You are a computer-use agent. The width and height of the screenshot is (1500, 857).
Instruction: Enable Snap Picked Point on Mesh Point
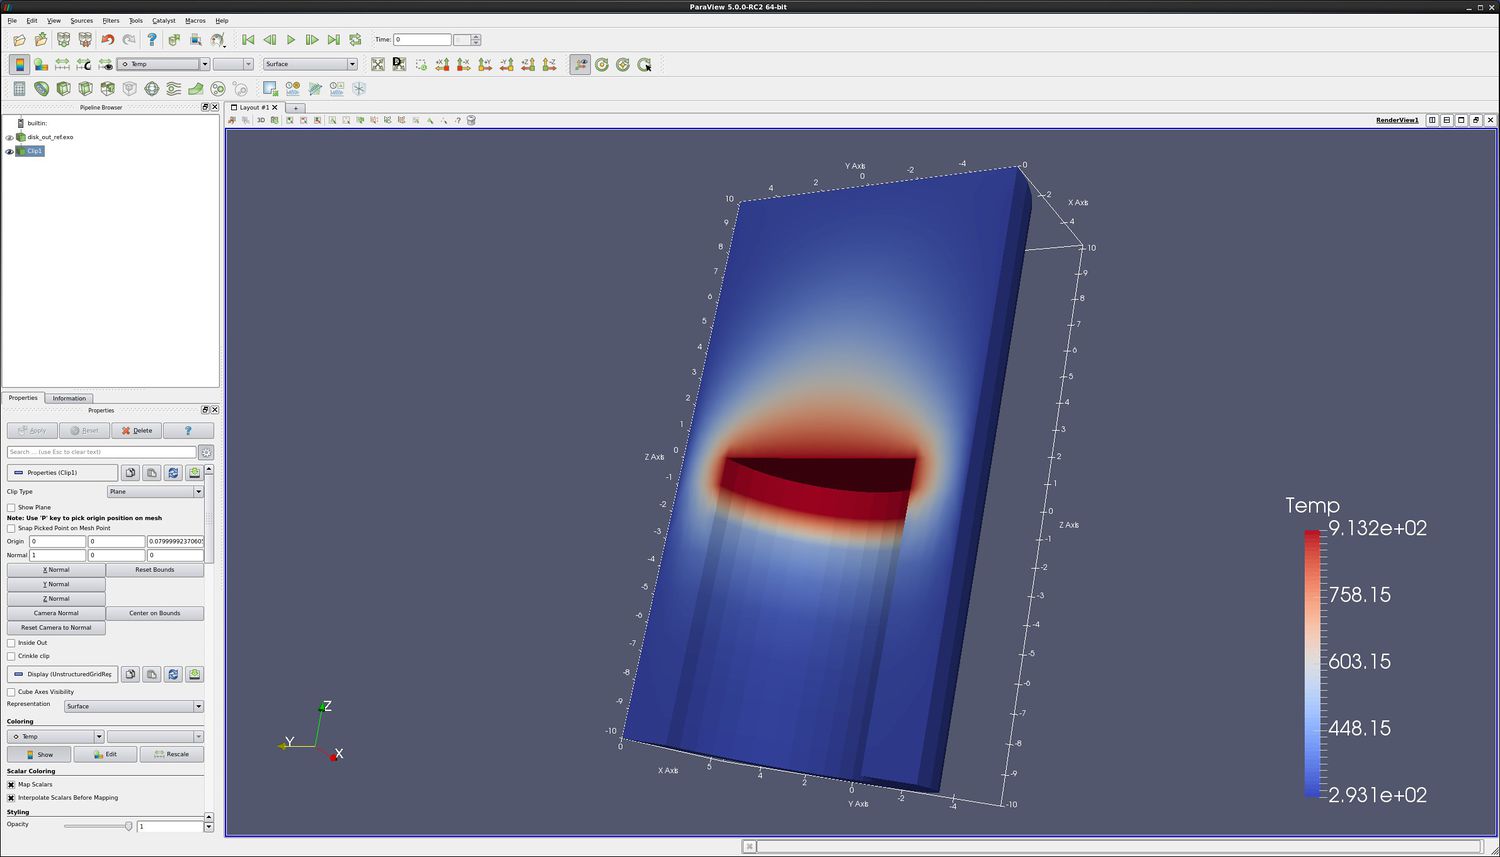(11, 528)
